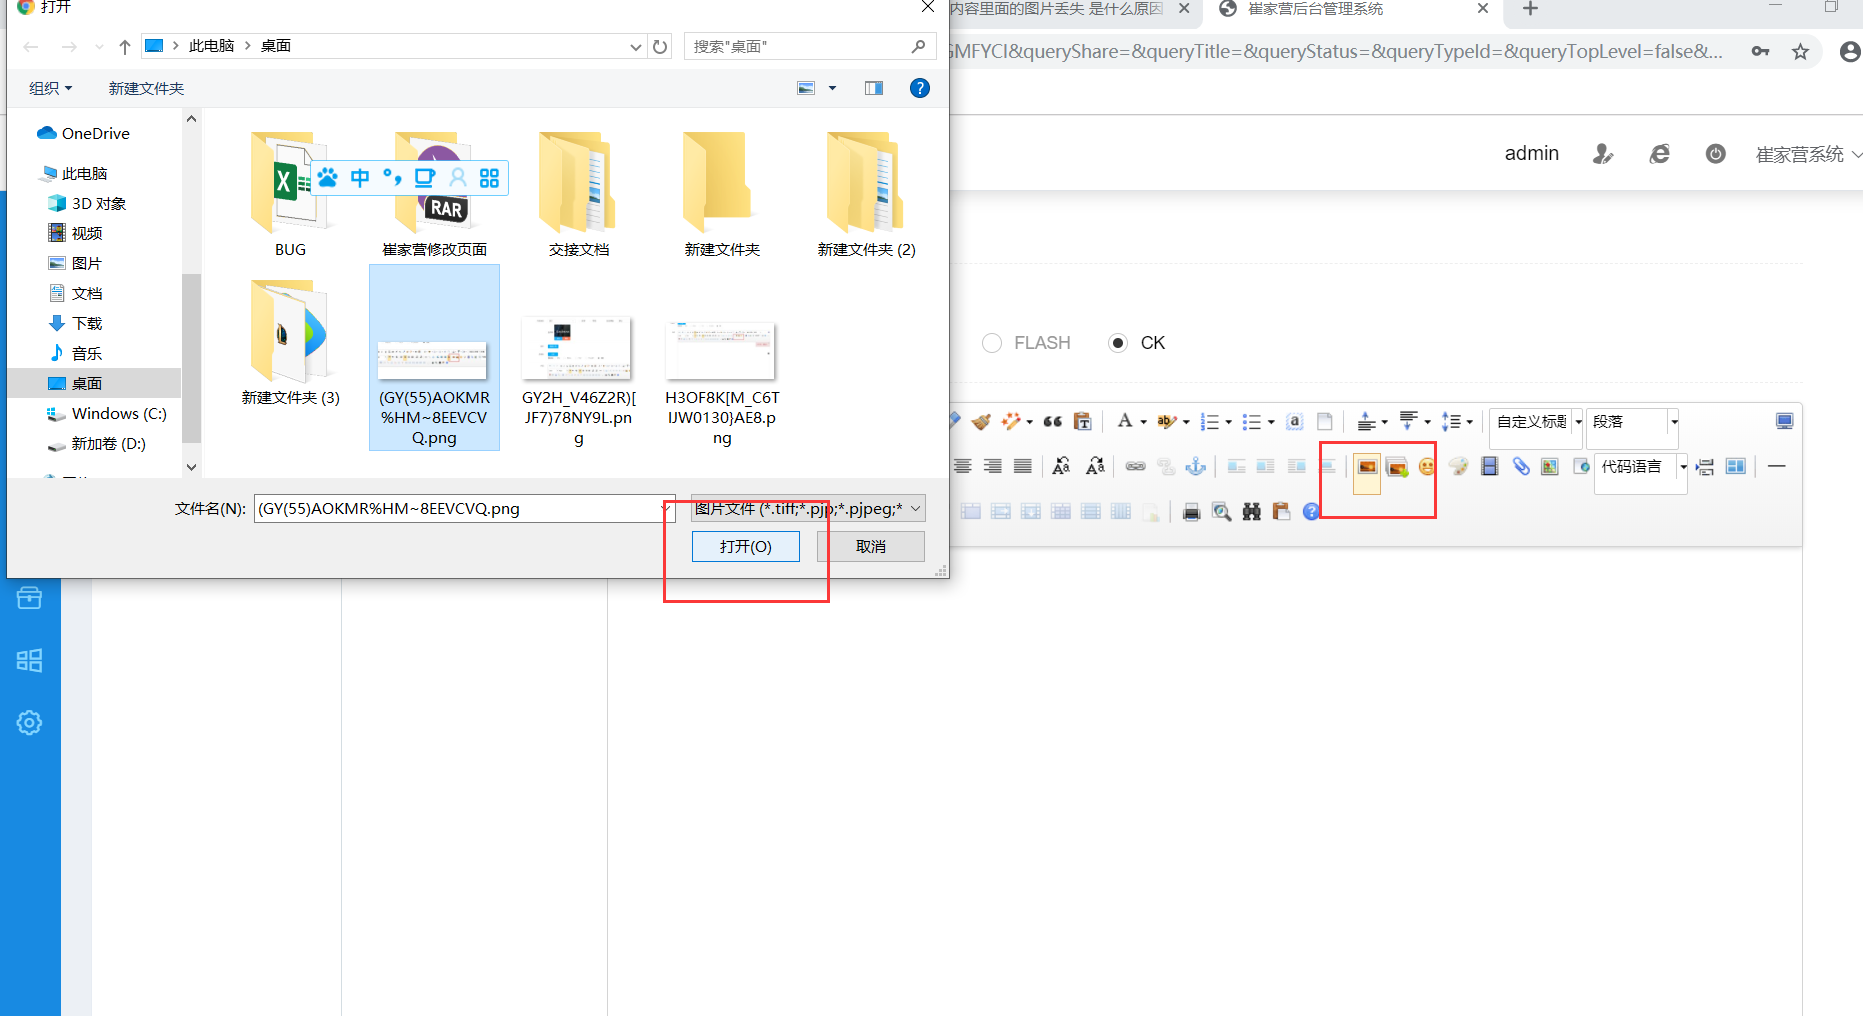
Task: Center-align text in the editor
Action: point(962,467)
